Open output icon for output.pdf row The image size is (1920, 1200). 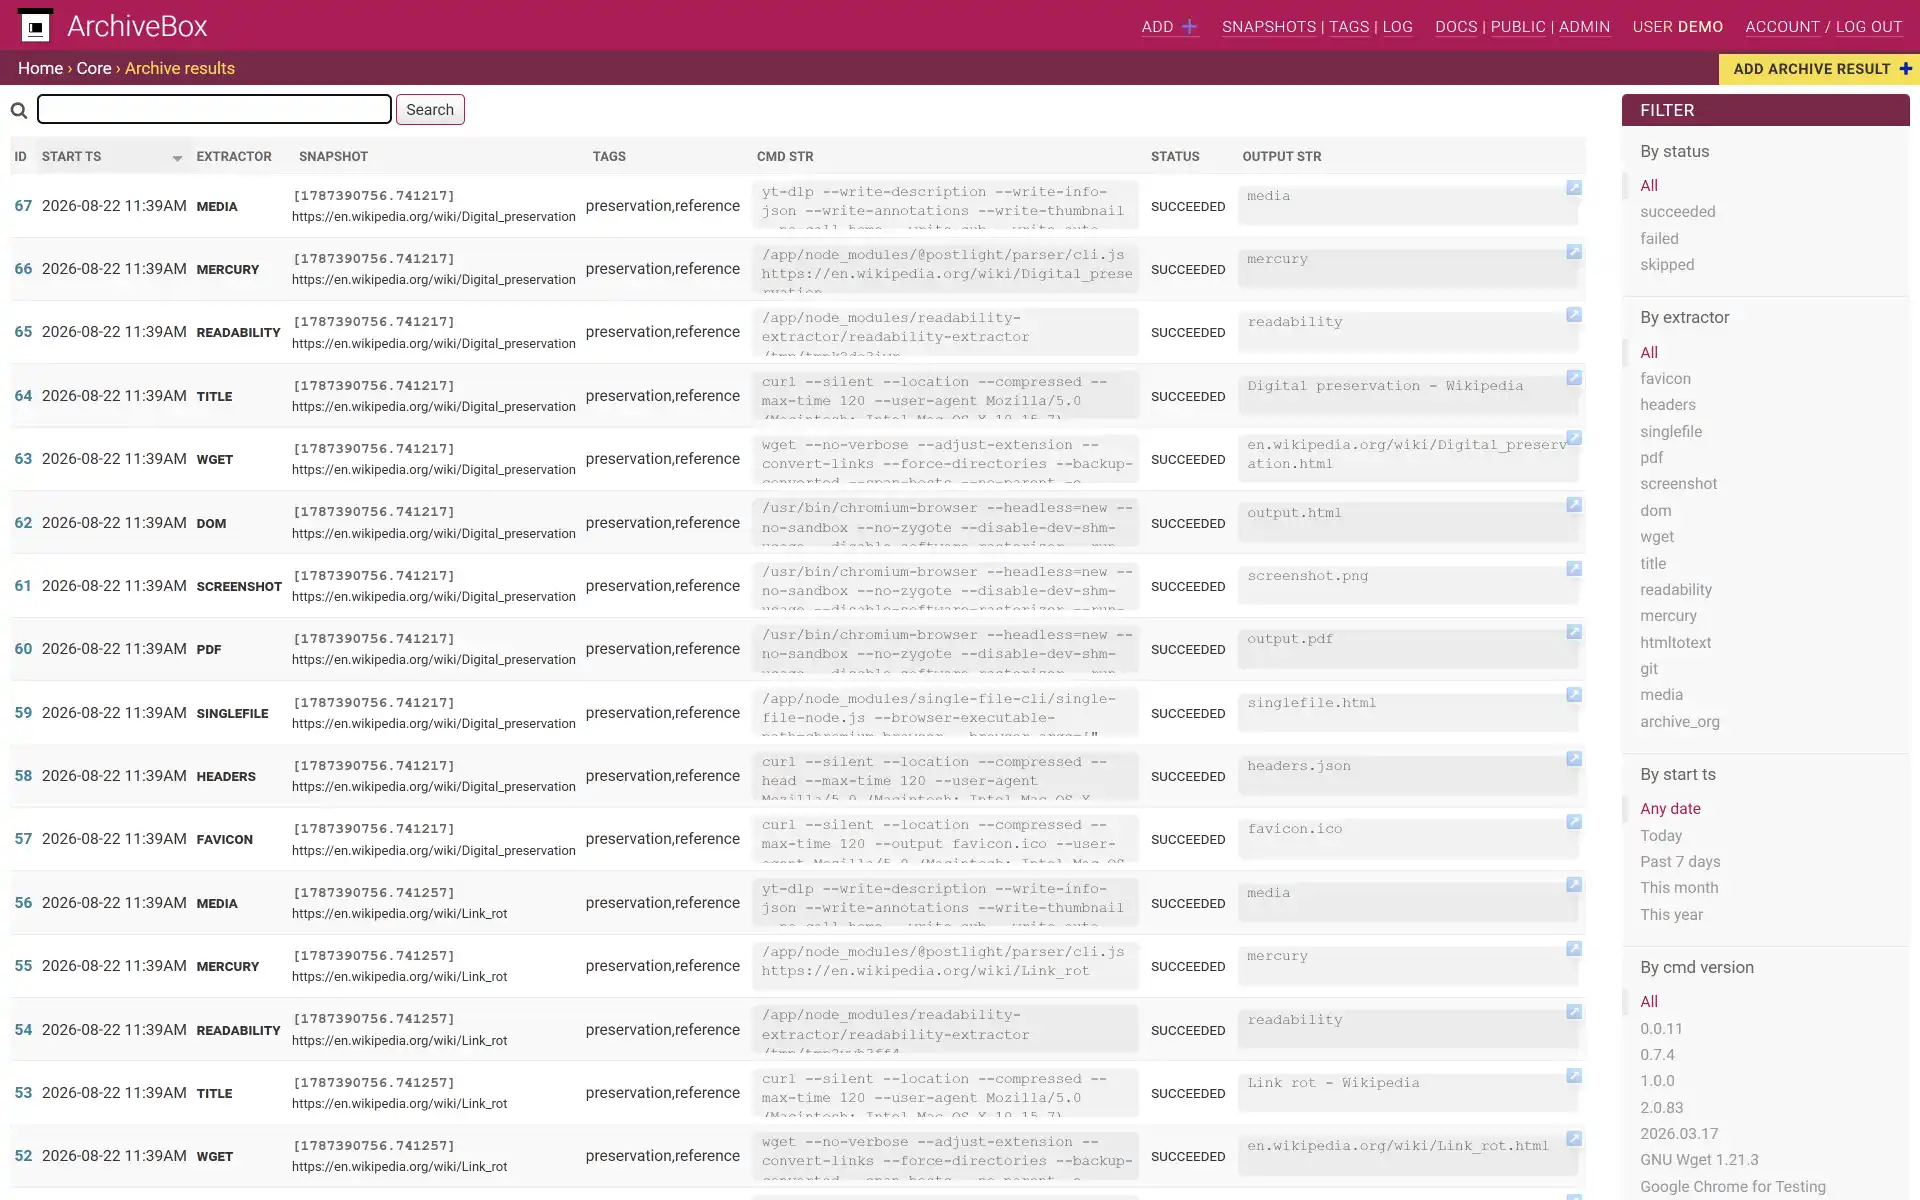click(1574, 632)
